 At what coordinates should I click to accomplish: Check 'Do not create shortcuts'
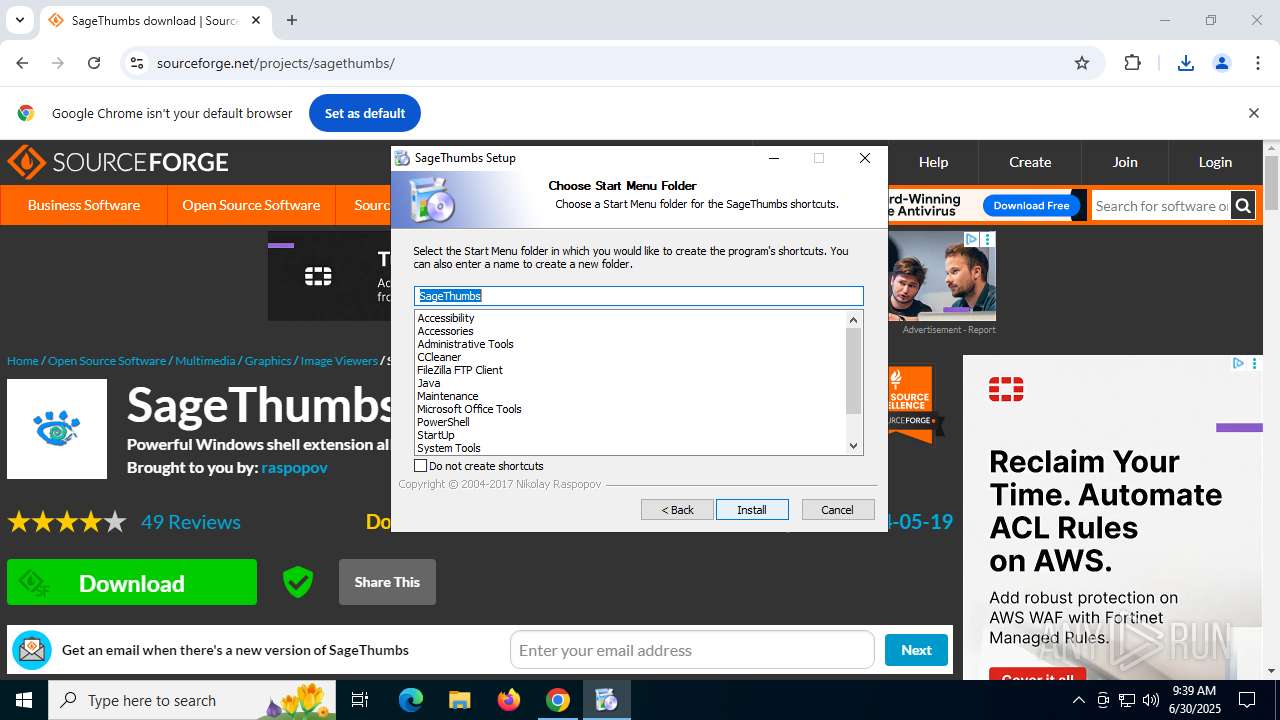pos(479,466)
